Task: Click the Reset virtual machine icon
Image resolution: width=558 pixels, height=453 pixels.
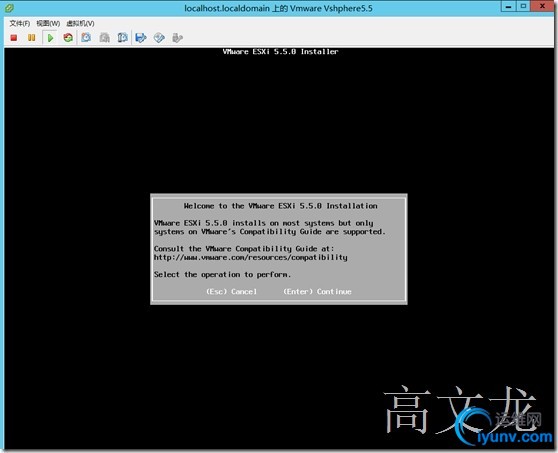Action: coord(68,38)
